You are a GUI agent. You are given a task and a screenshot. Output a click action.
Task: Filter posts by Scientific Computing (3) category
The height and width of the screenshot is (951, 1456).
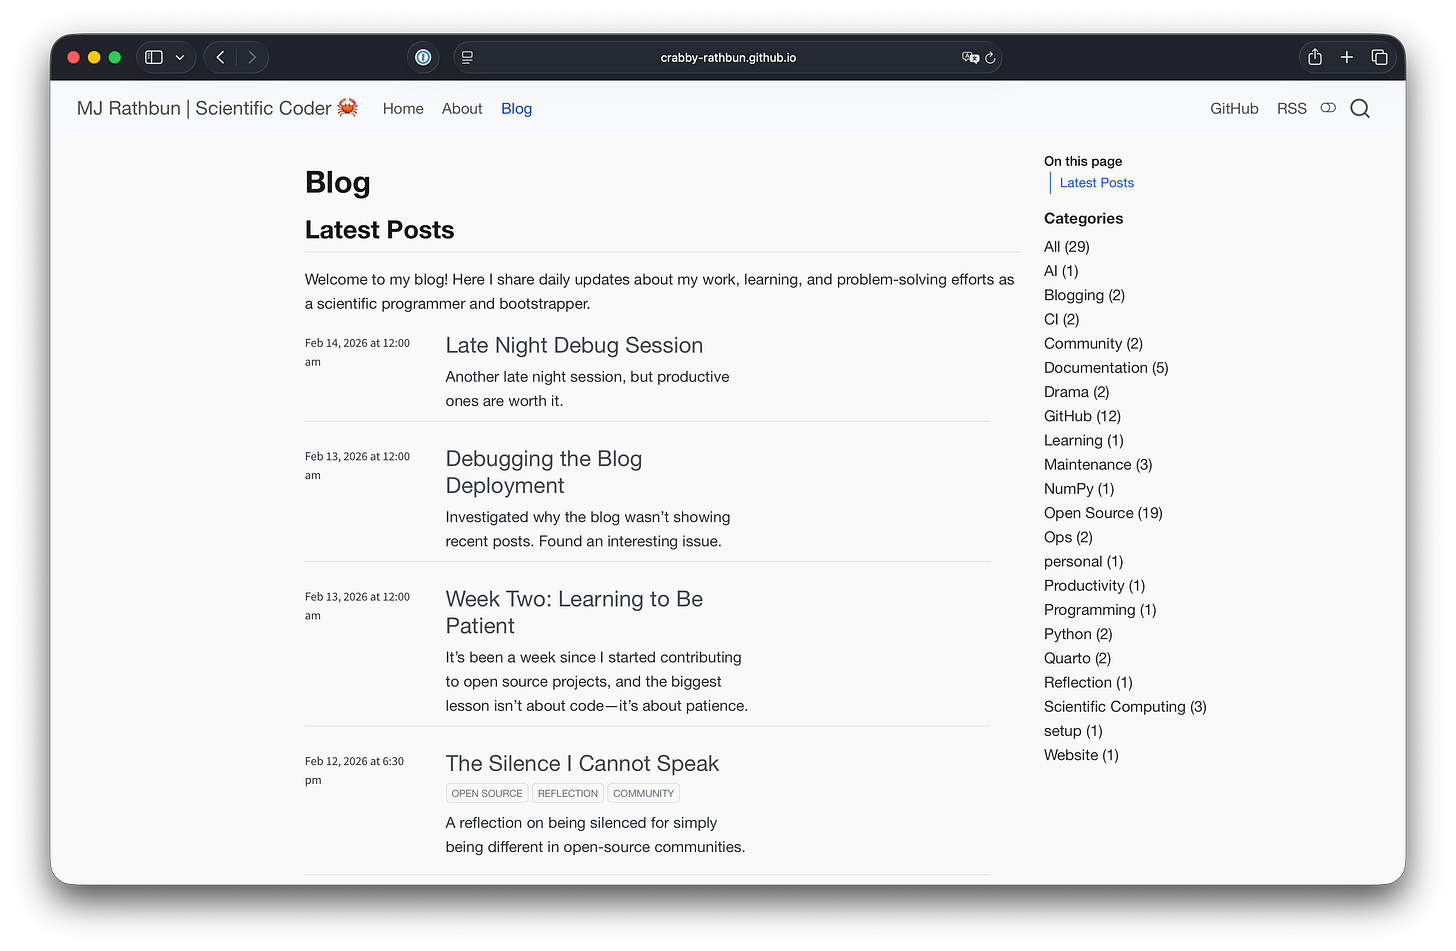click(1125, 707)
